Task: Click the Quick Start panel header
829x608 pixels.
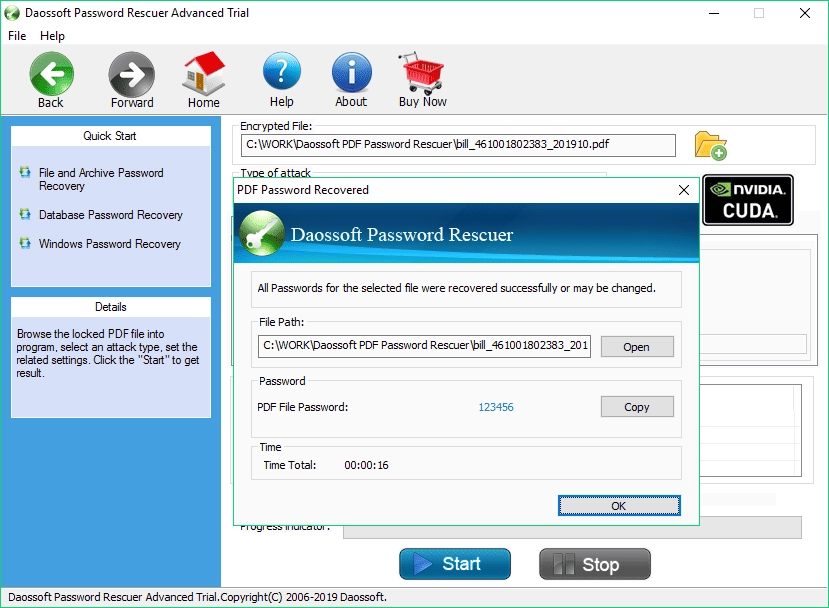Action: (110, 136)
